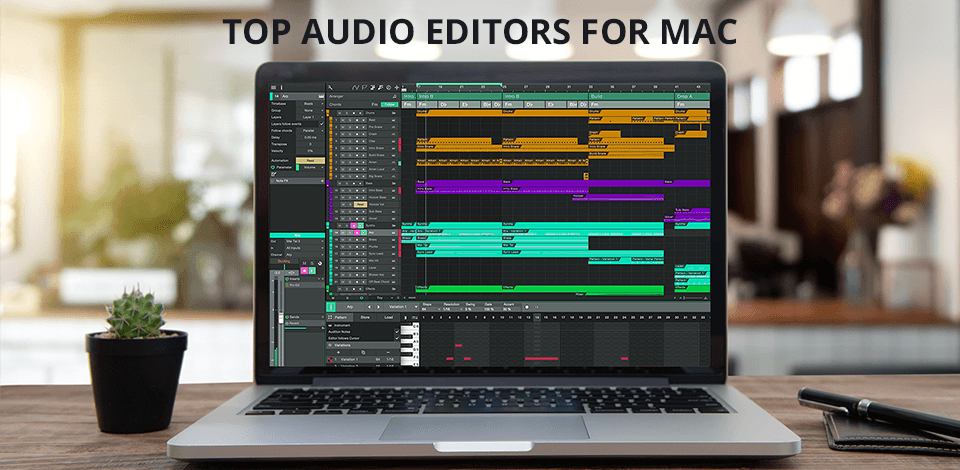The height and width of the screenshot is (470, 960).
Task: Click the icon at right of Arranger track
Action: pyautogui.click(x=394, y=97)
